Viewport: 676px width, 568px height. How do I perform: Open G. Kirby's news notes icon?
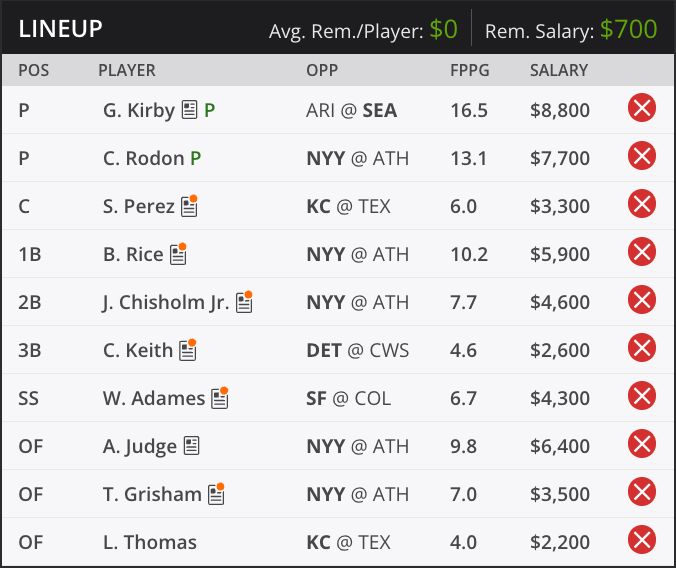(189, 110)
